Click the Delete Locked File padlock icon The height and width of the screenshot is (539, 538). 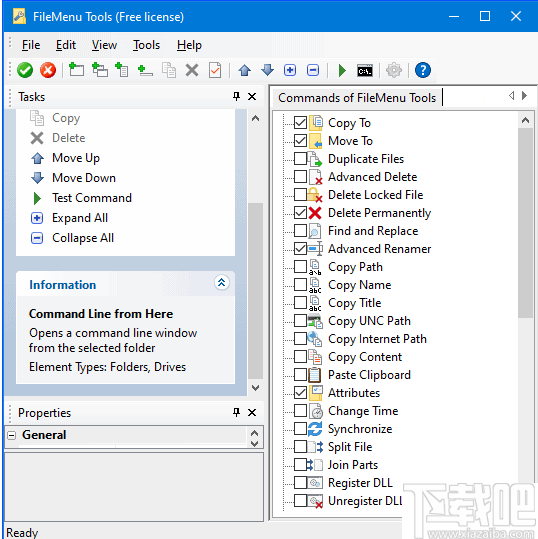(315, 195)
